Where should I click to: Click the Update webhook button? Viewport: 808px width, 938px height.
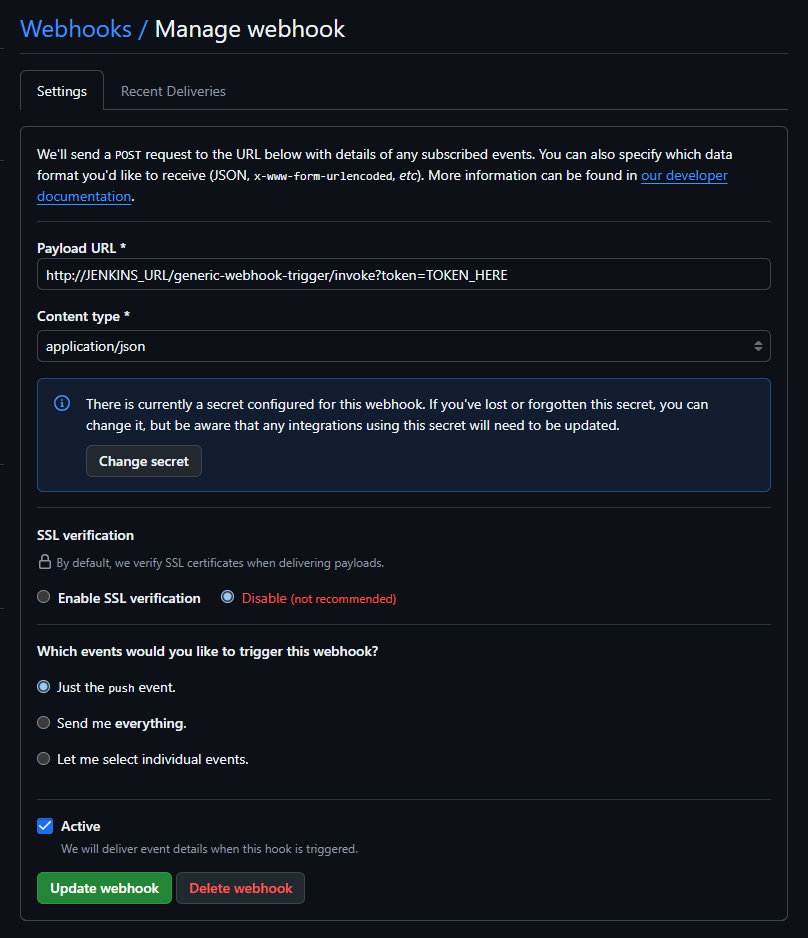point(104,888)
